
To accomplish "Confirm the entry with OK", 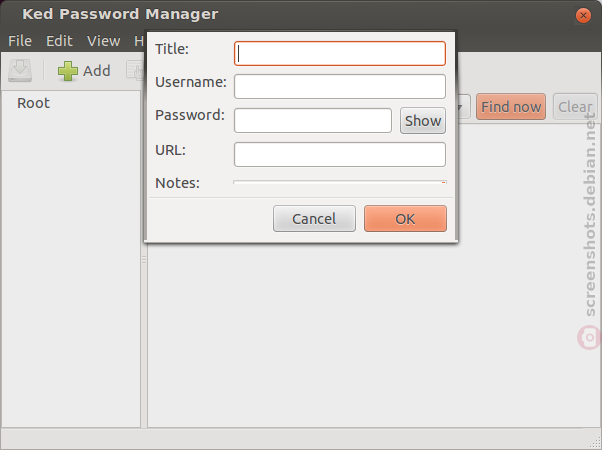I will tap(405, 218).
